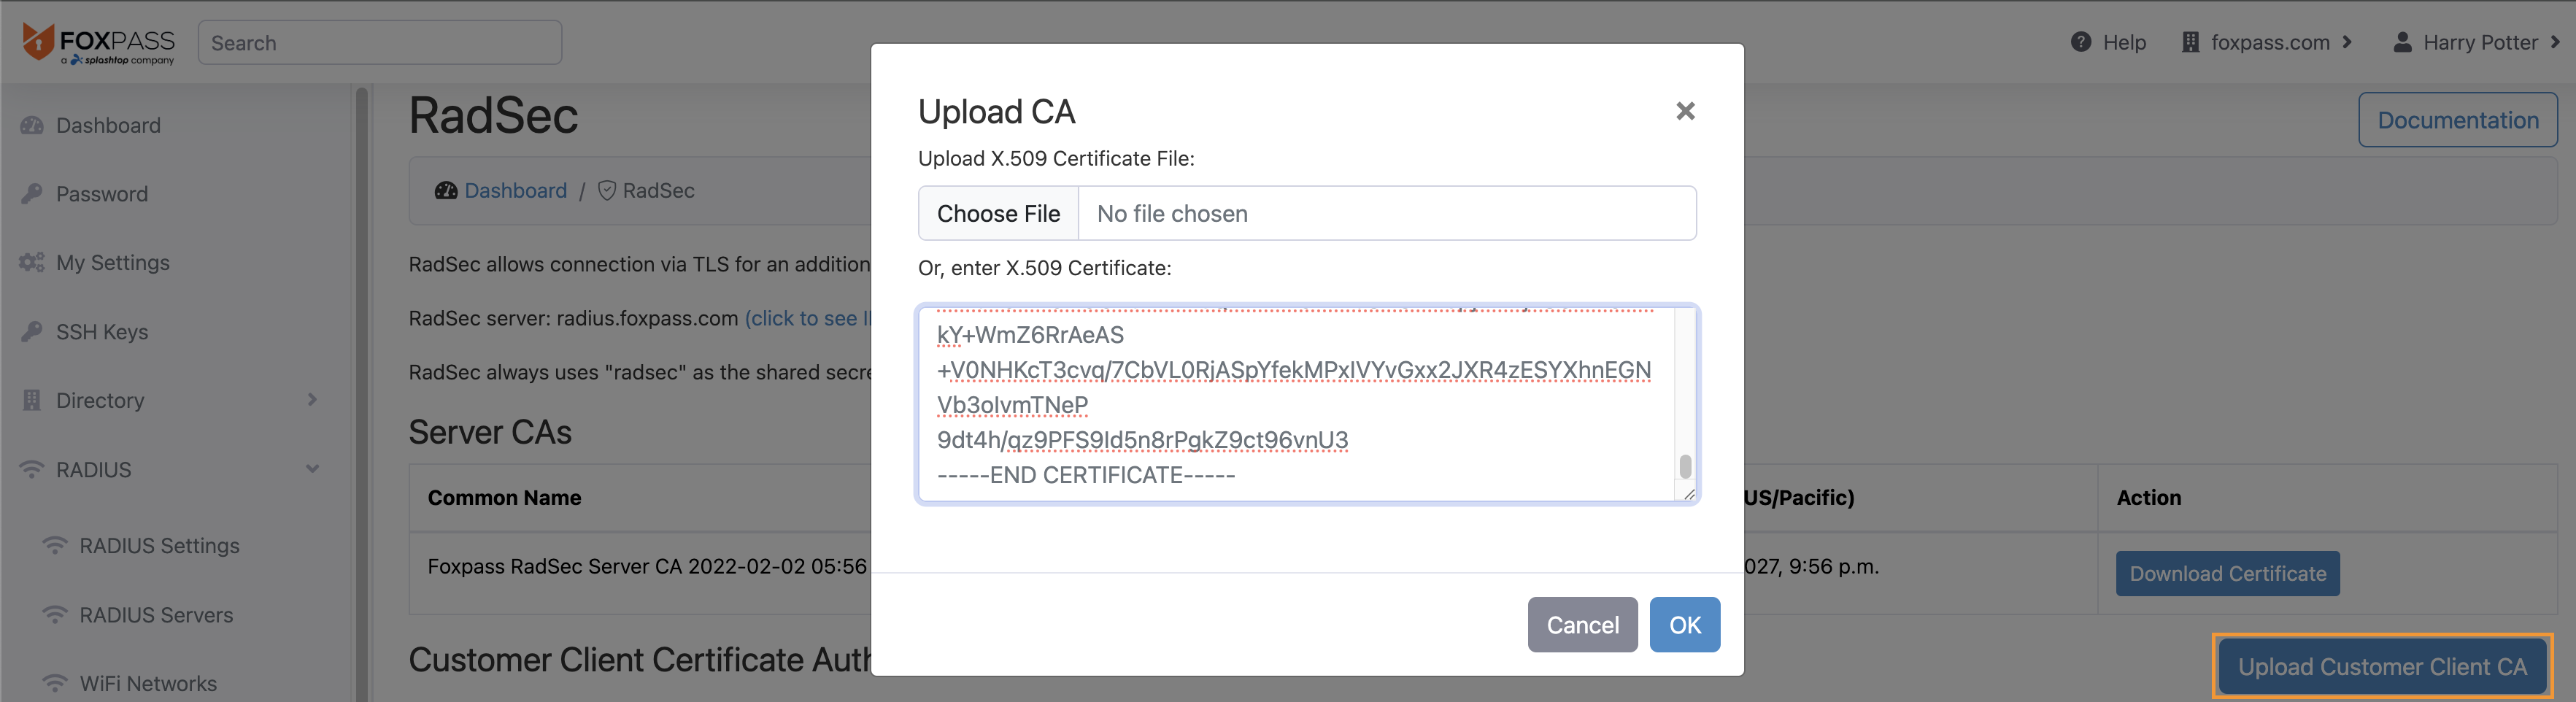Click the Search input field
This screenshot has height=702, width=2576.
(380, 43)
